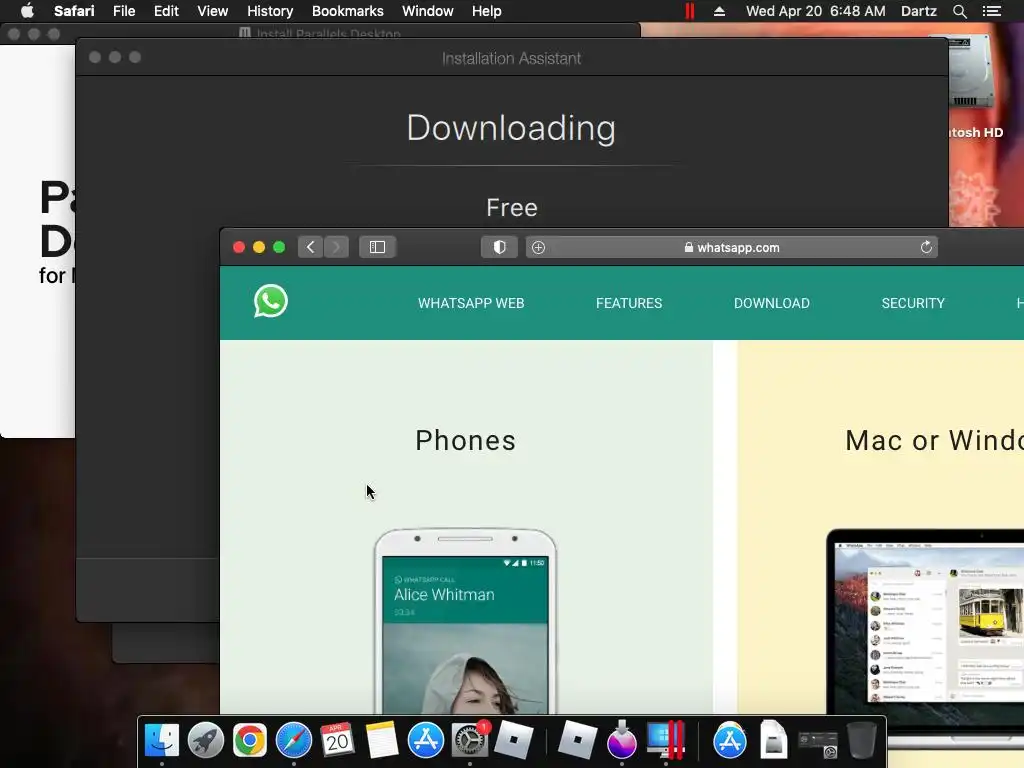
Task: Open the privacy report shield icon
Action: pos(500,248)
